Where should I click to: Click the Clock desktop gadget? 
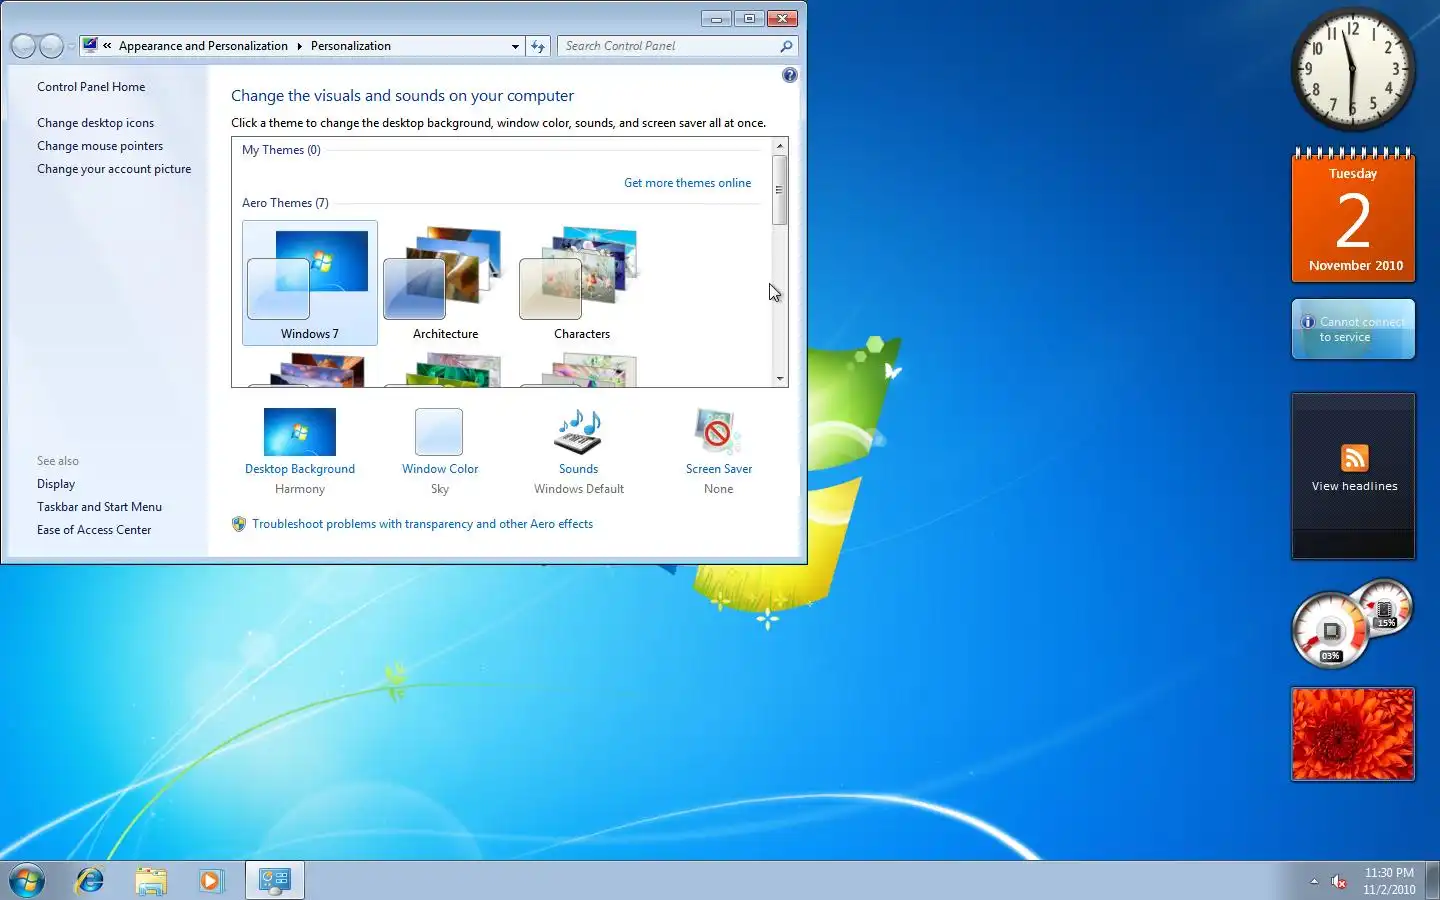[1353, 69]
